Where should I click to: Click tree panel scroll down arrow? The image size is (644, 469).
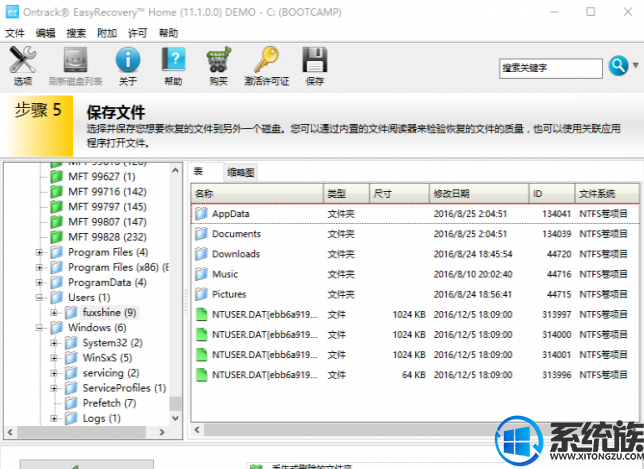tap(175, 418)
